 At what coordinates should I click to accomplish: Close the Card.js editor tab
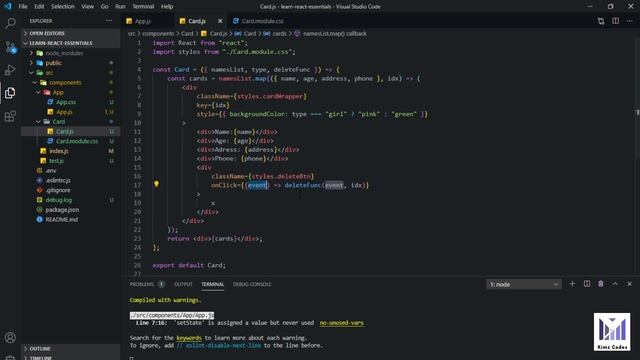coord(220,21)
